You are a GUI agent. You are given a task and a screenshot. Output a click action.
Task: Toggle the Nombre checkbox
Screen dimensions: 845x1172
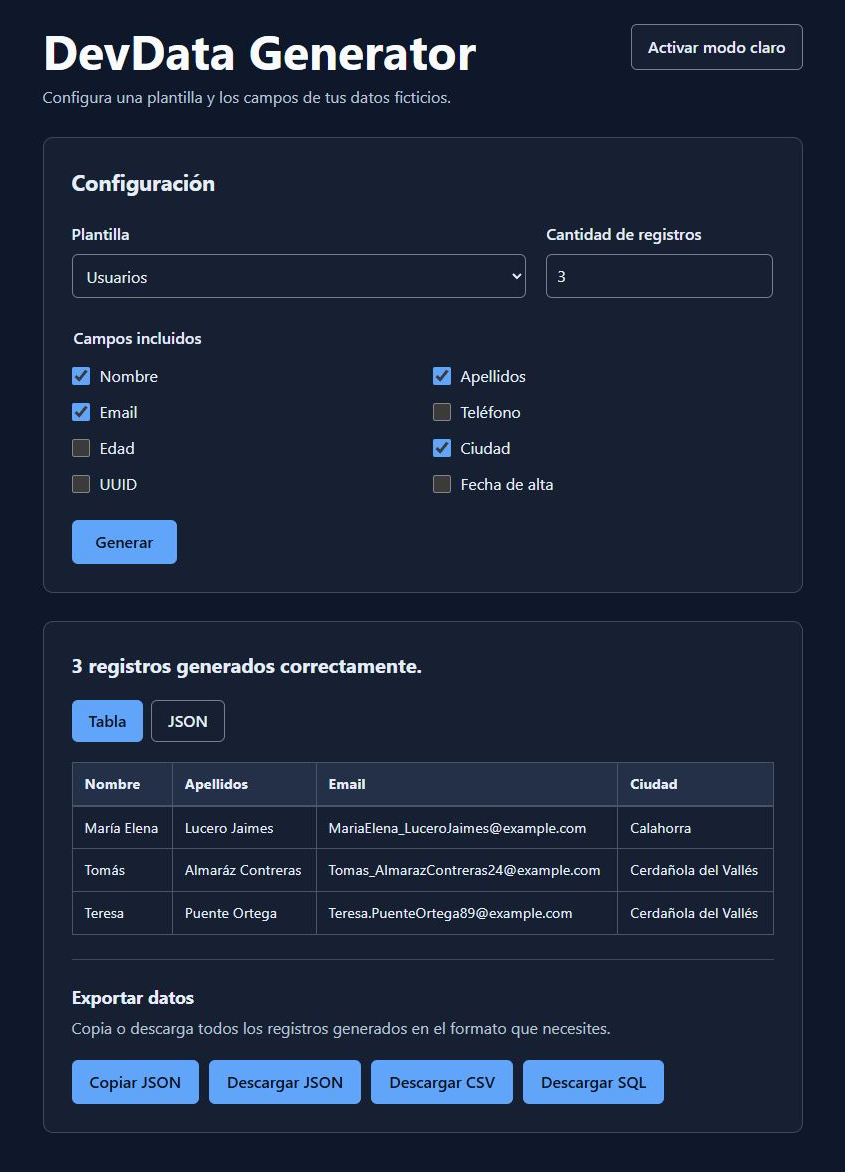click(81, 376)
